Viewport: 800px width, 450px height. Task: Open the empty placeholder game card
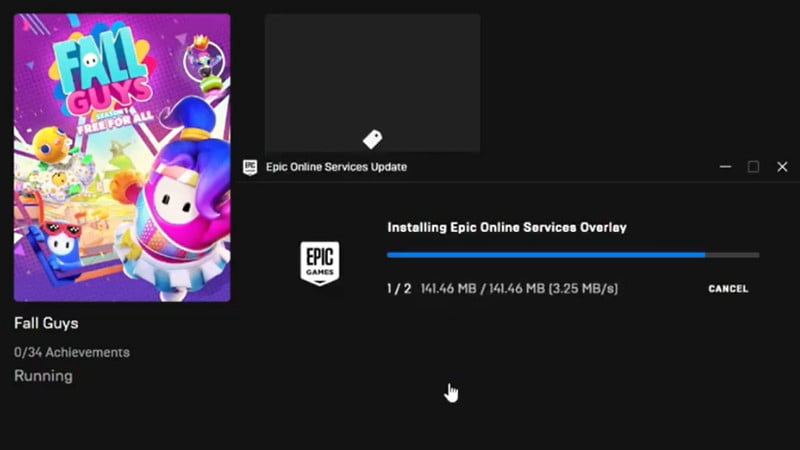372,83
